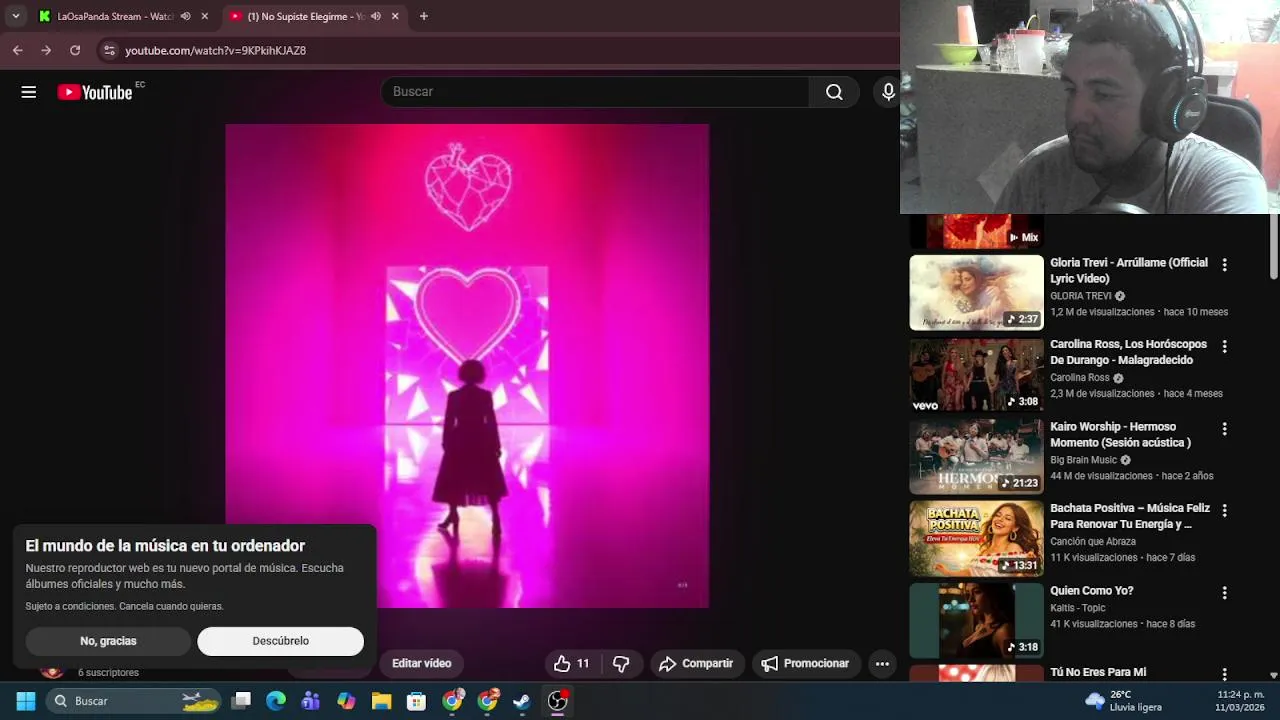View site information icon in address bar
Screen dimensions: 1280x720
point(109,50)
